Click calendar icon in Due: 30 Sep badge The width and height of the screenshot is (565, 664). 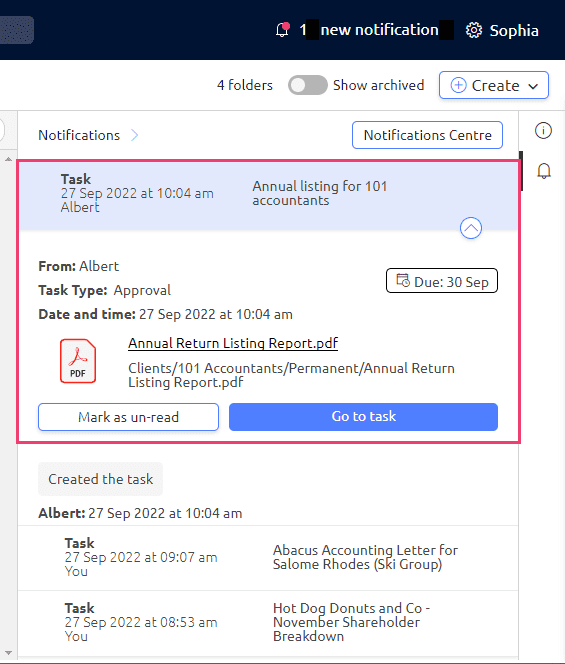(x=403, y=280)
